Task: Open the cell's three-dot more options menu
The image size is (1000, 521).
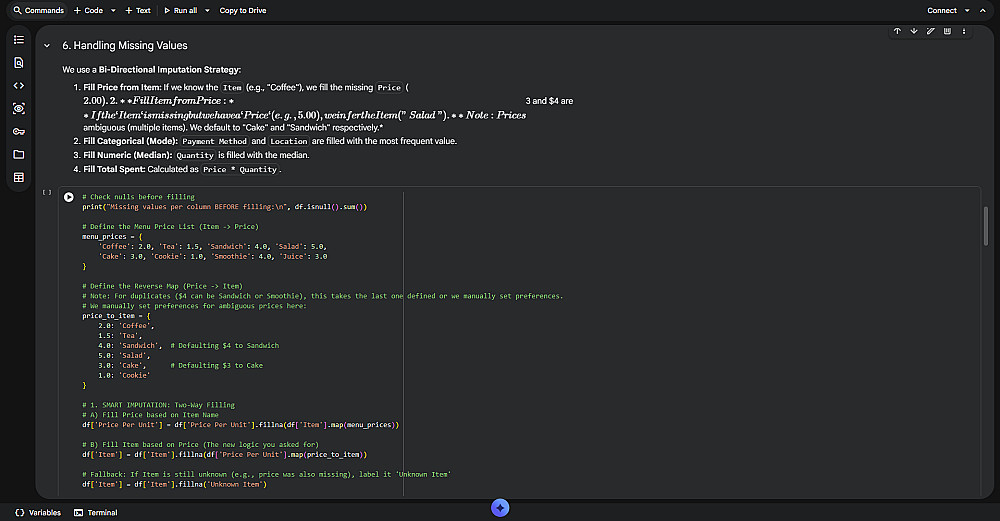Action: tap(964, 31)
